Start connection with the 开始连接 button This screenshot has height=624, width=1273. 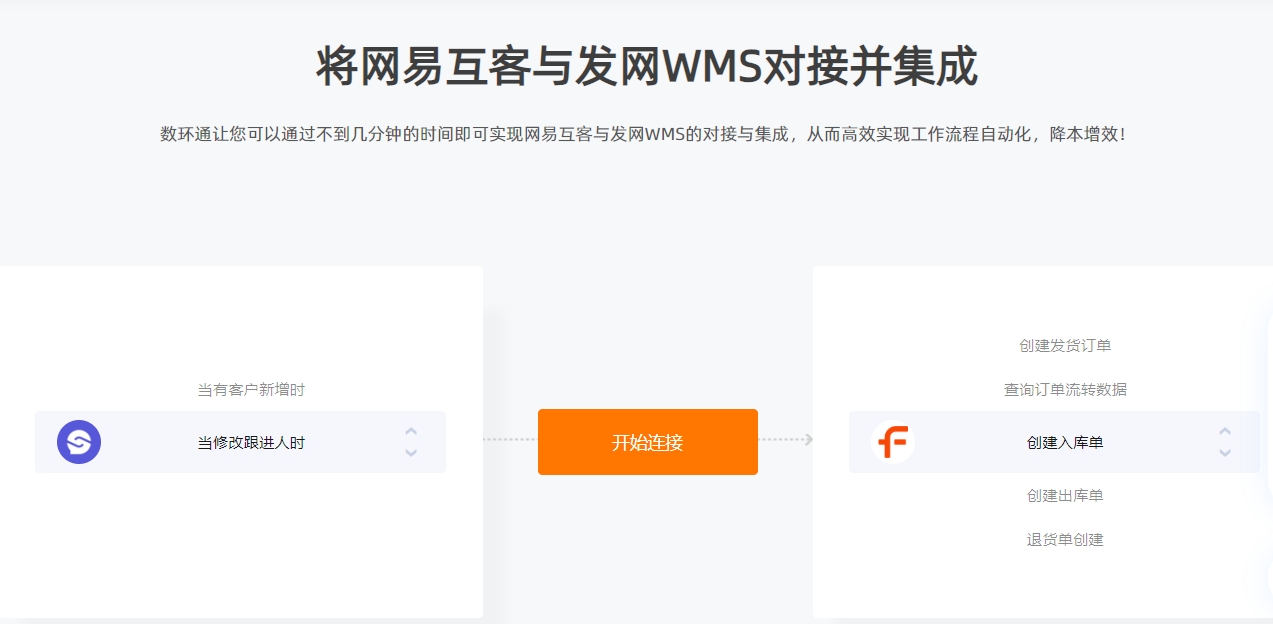[x=648, y=442]
